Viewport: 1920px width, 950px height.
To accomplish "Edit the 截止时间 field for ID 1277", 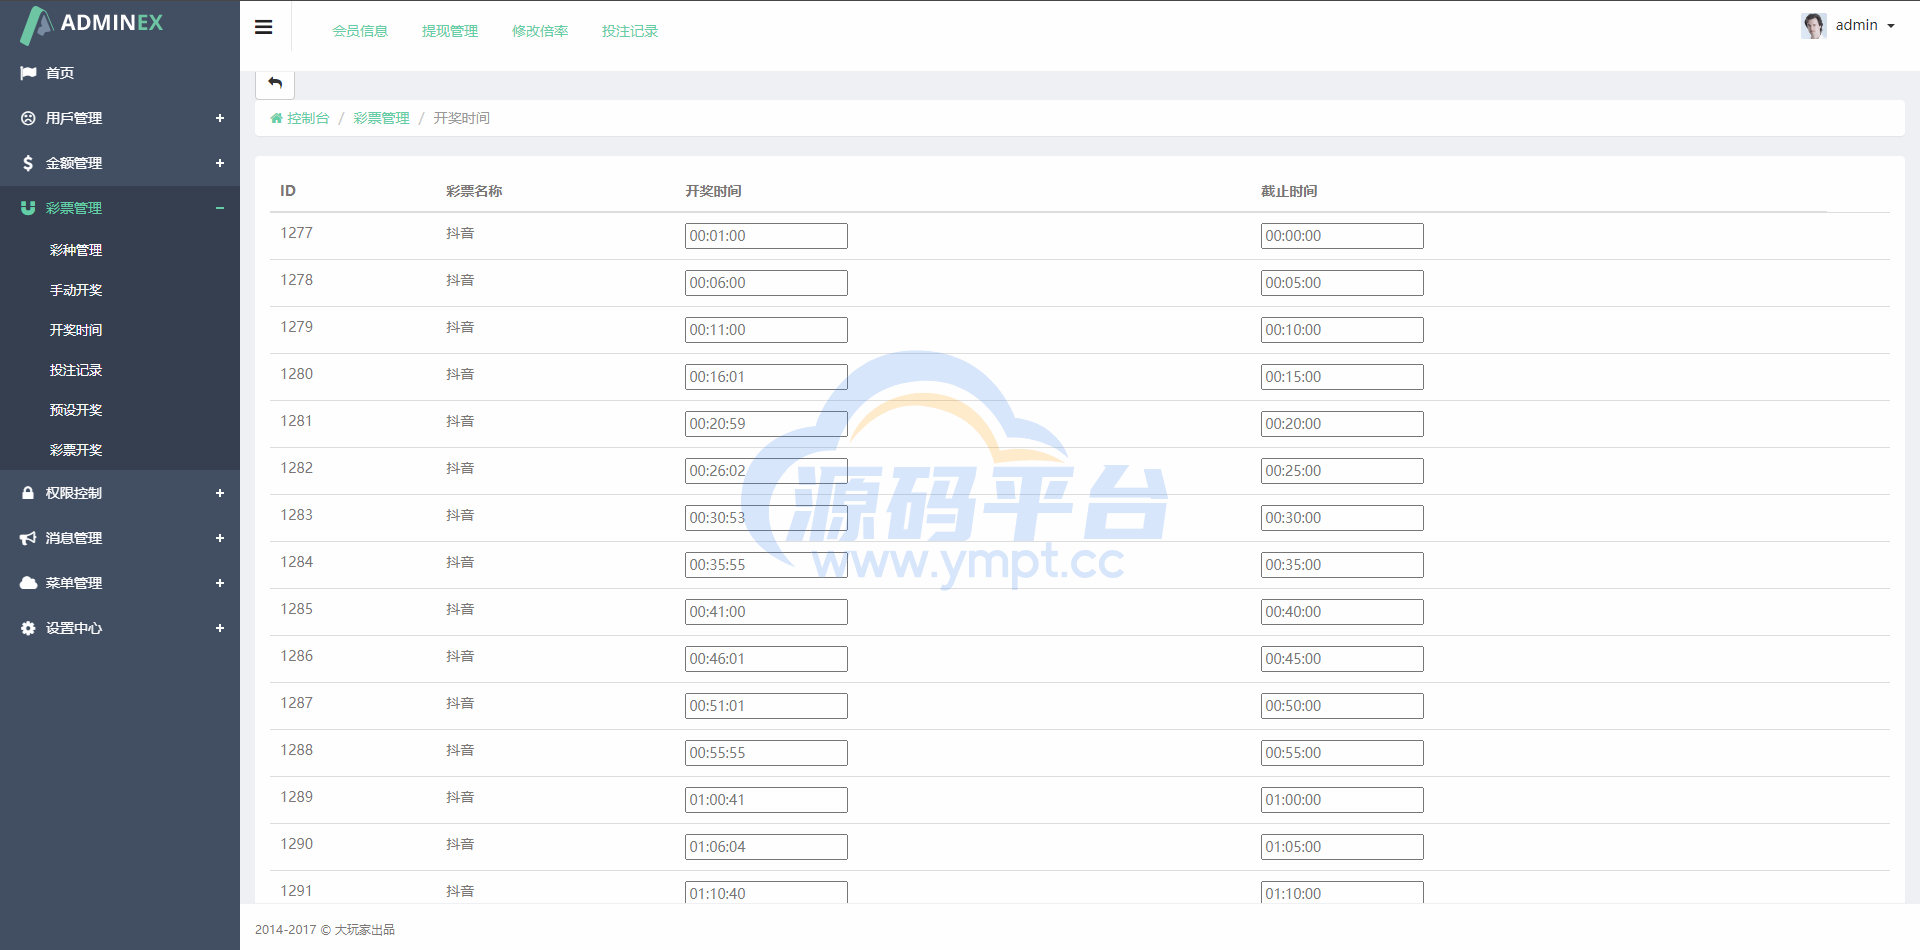I will [x=1342, y=236].
